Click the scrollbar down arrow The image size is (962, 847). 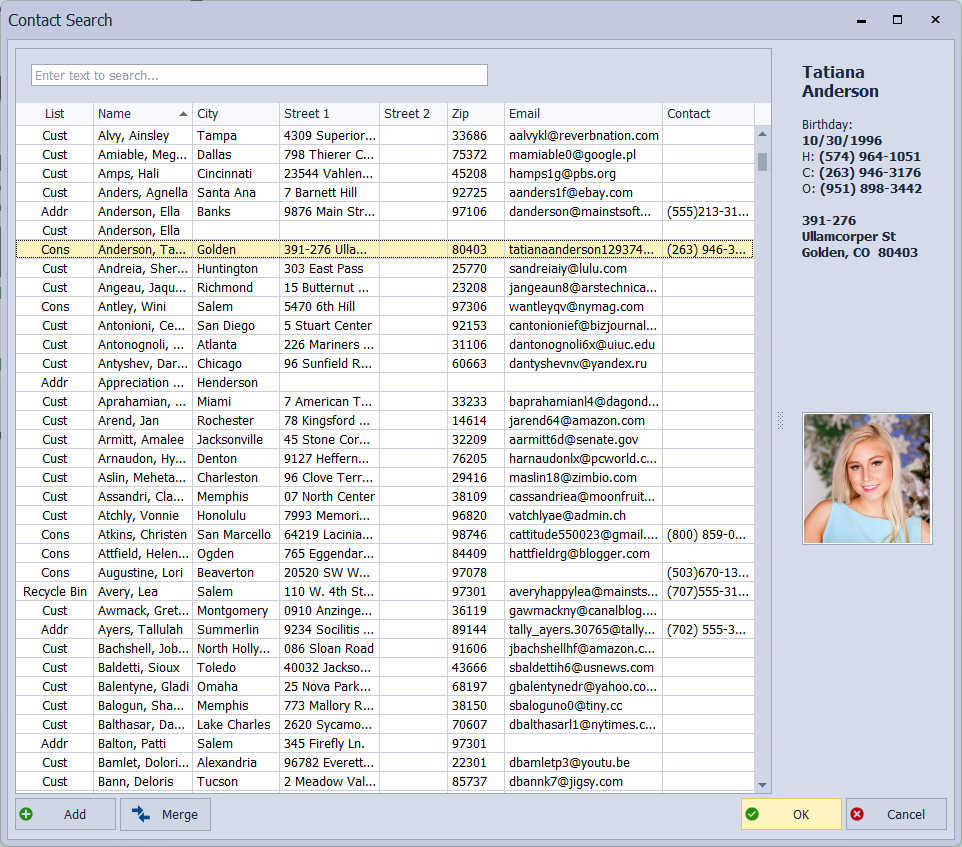click(x=763, y=784)
